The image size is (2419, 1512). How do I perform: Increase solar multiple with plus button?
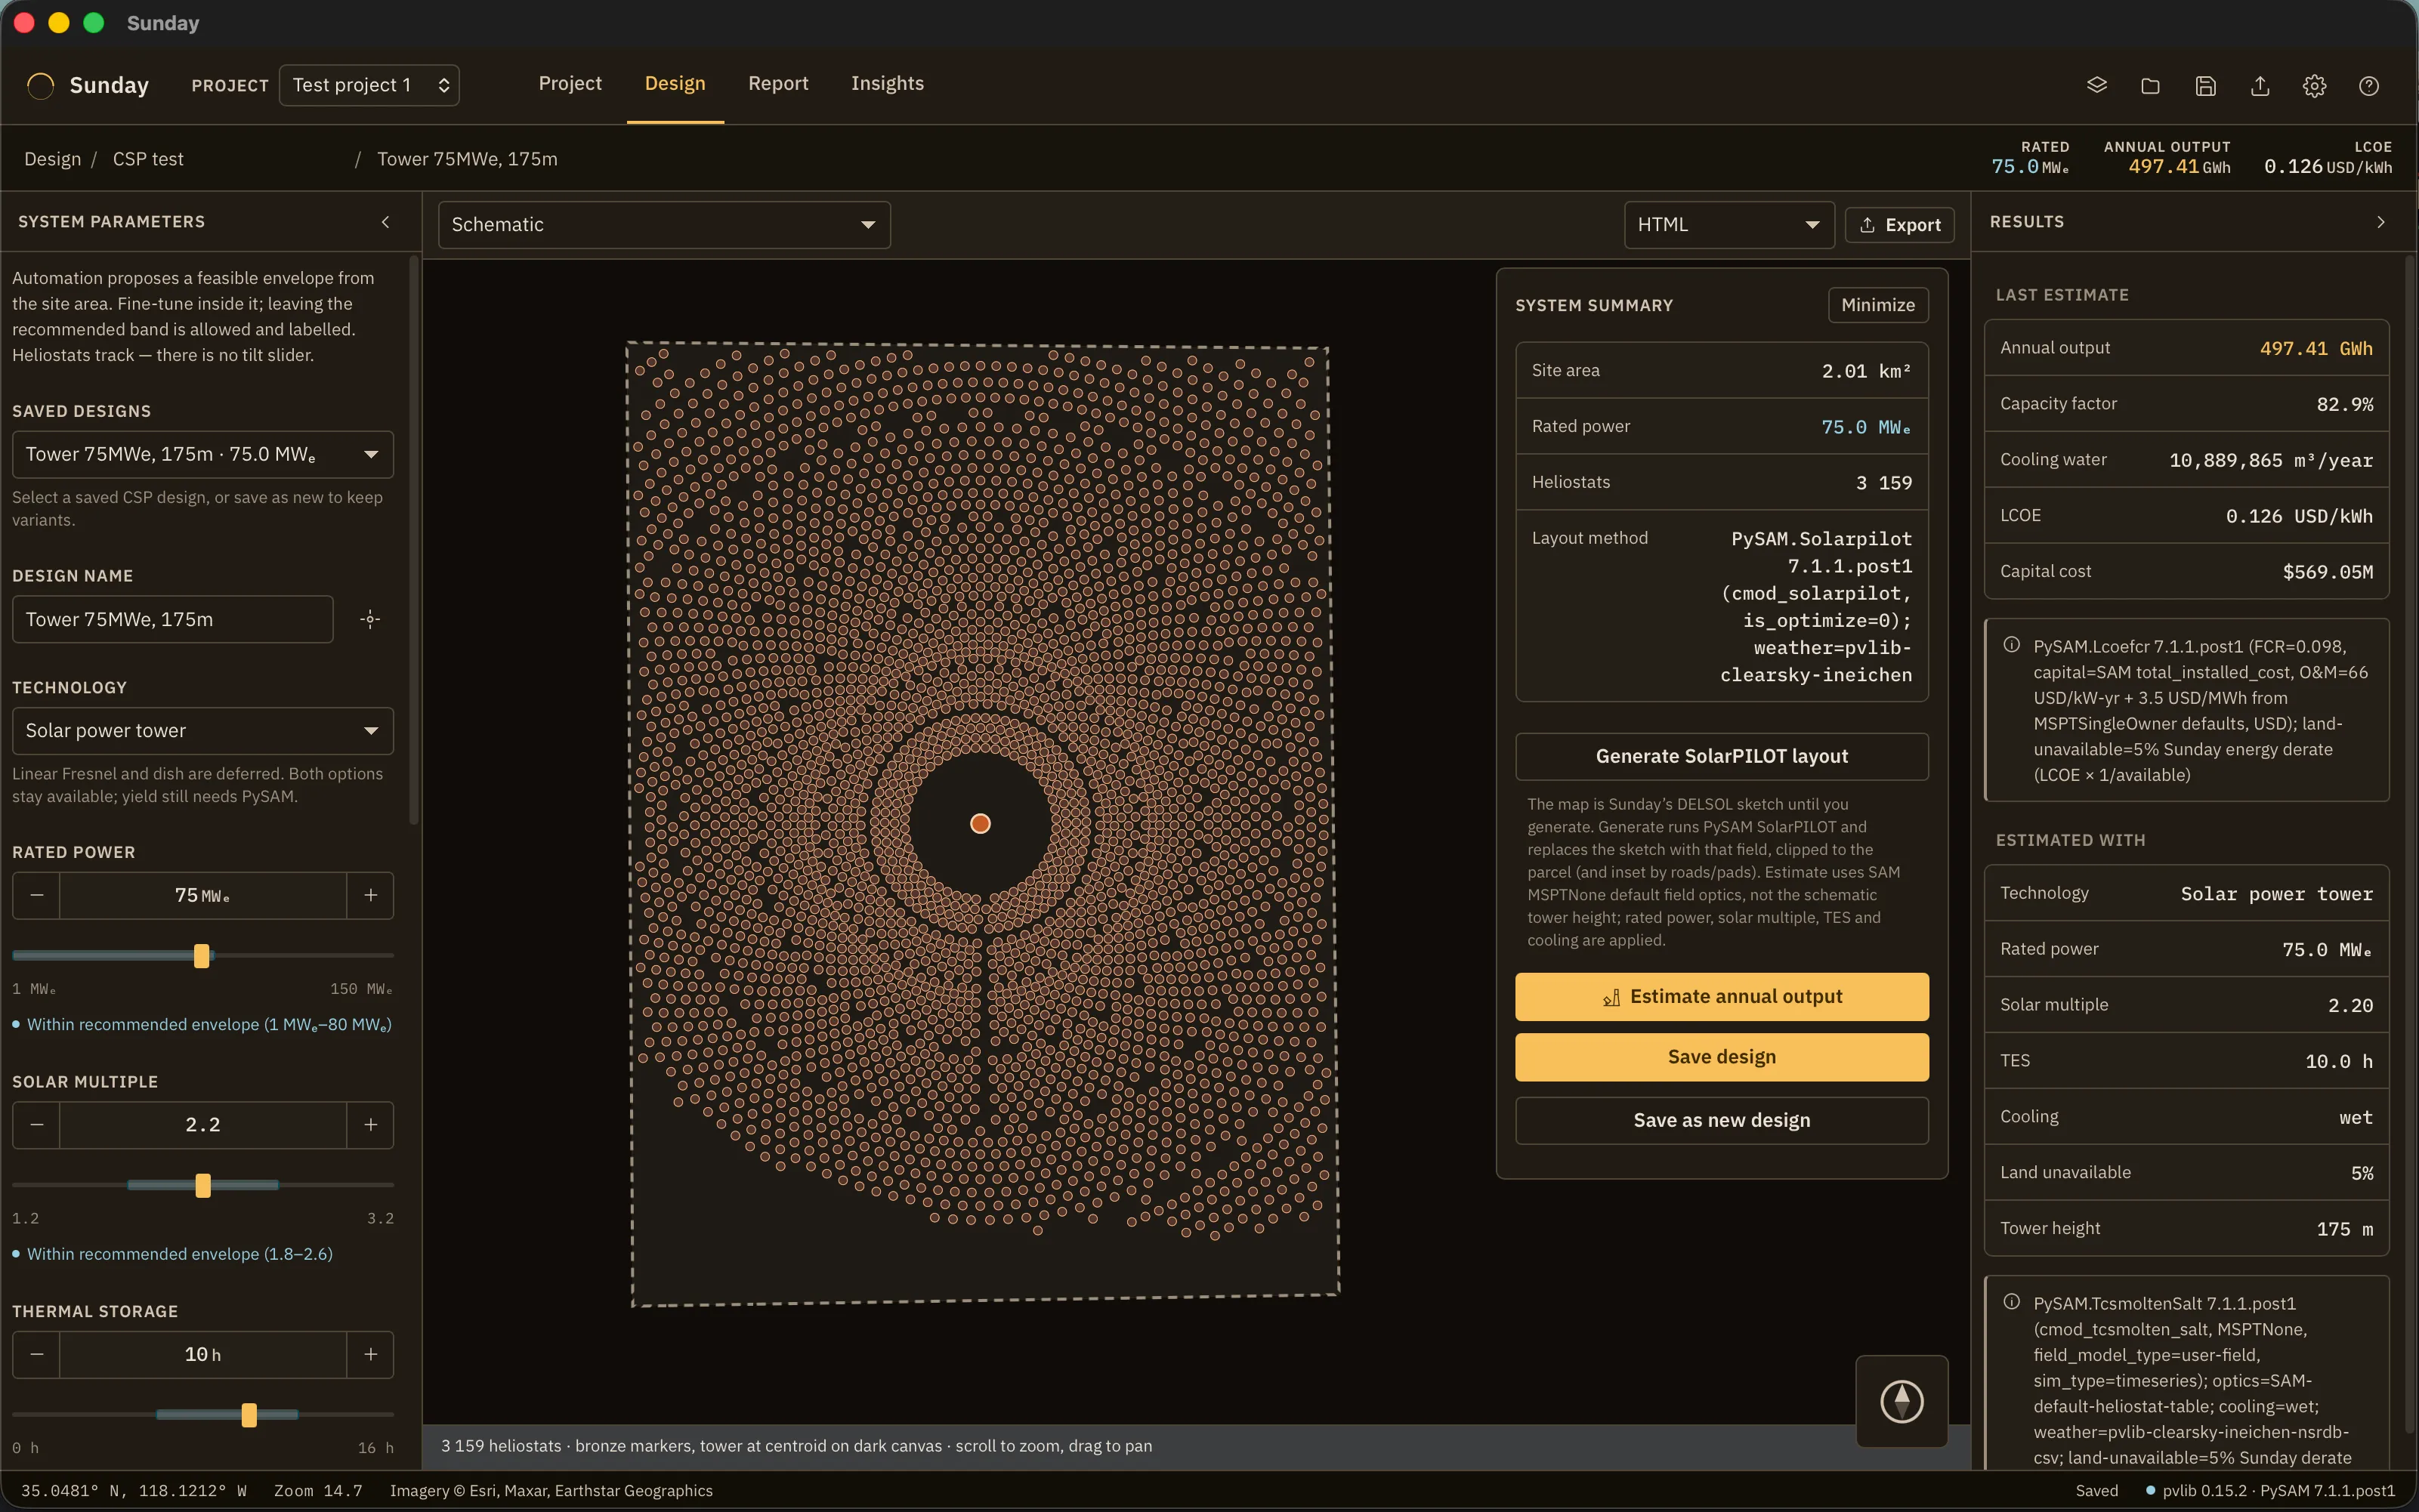click(x=370, y=1124)
